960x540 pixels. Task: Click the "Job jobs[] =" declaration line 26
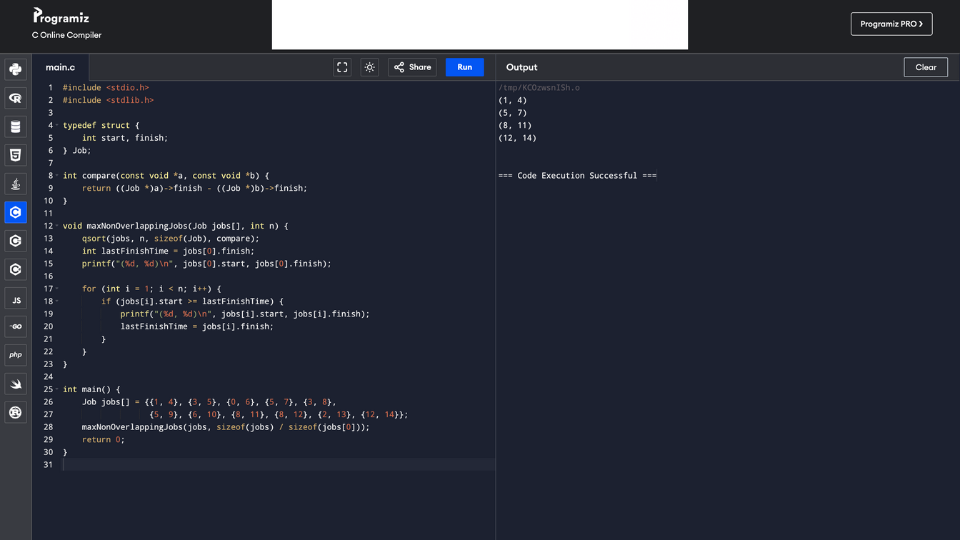tap(209, 402)
